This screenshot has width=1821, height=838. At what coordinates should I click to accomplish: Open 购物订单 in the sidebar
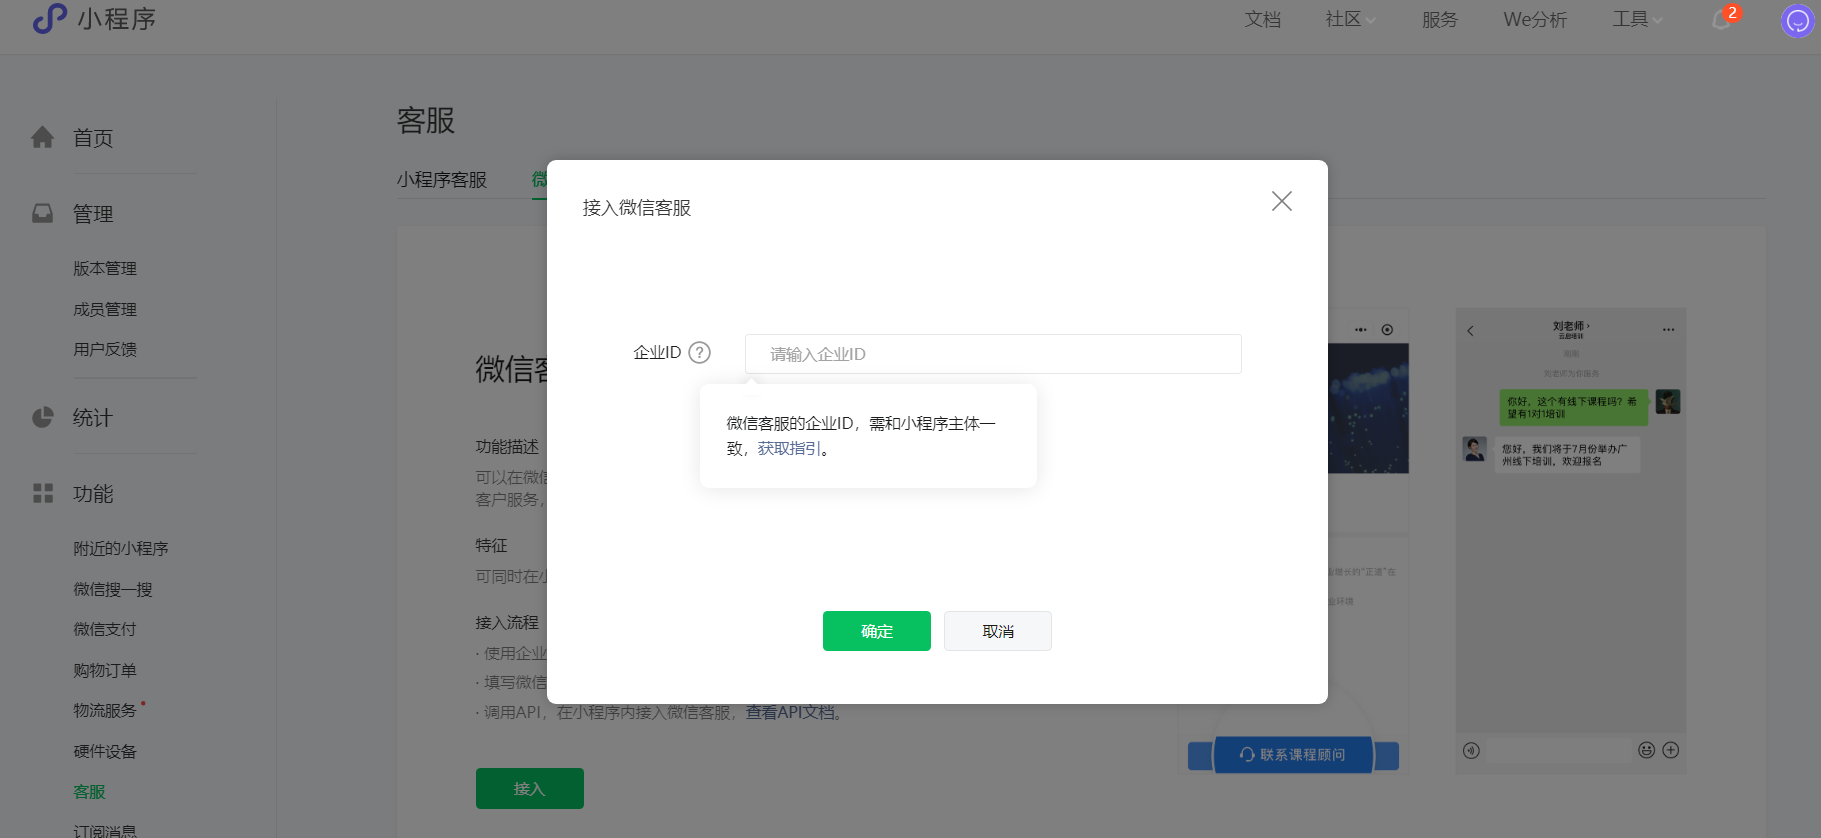pos(105,670)
